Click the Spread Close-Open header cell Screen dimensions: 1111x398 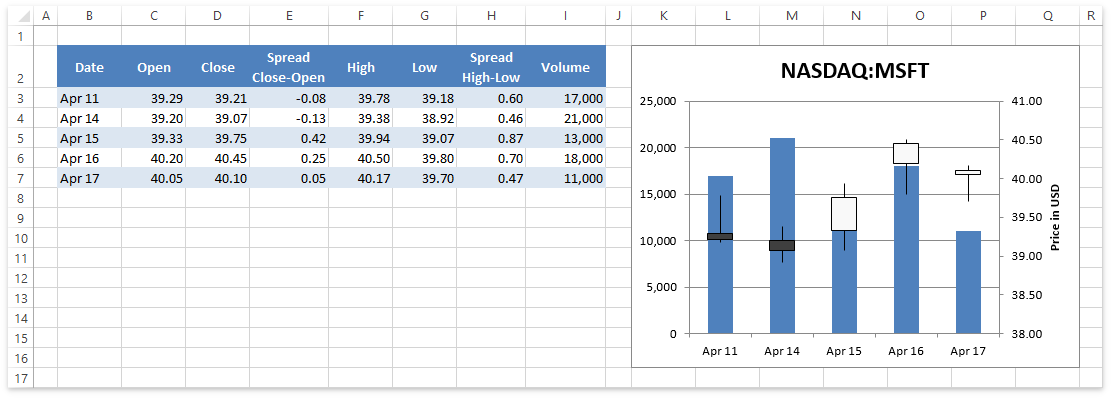point(288,67)
